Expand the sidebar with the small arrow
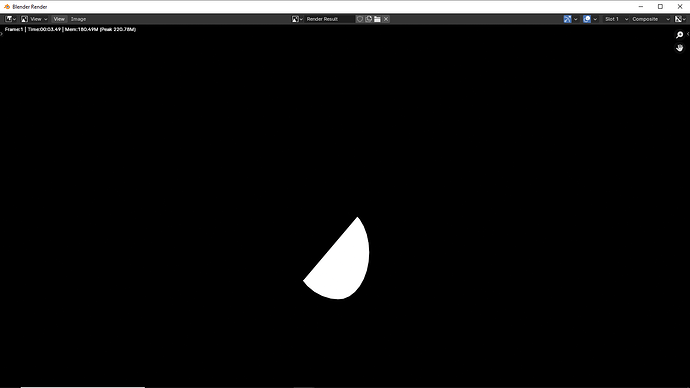The image size is (690, 388). coord(688,33)
